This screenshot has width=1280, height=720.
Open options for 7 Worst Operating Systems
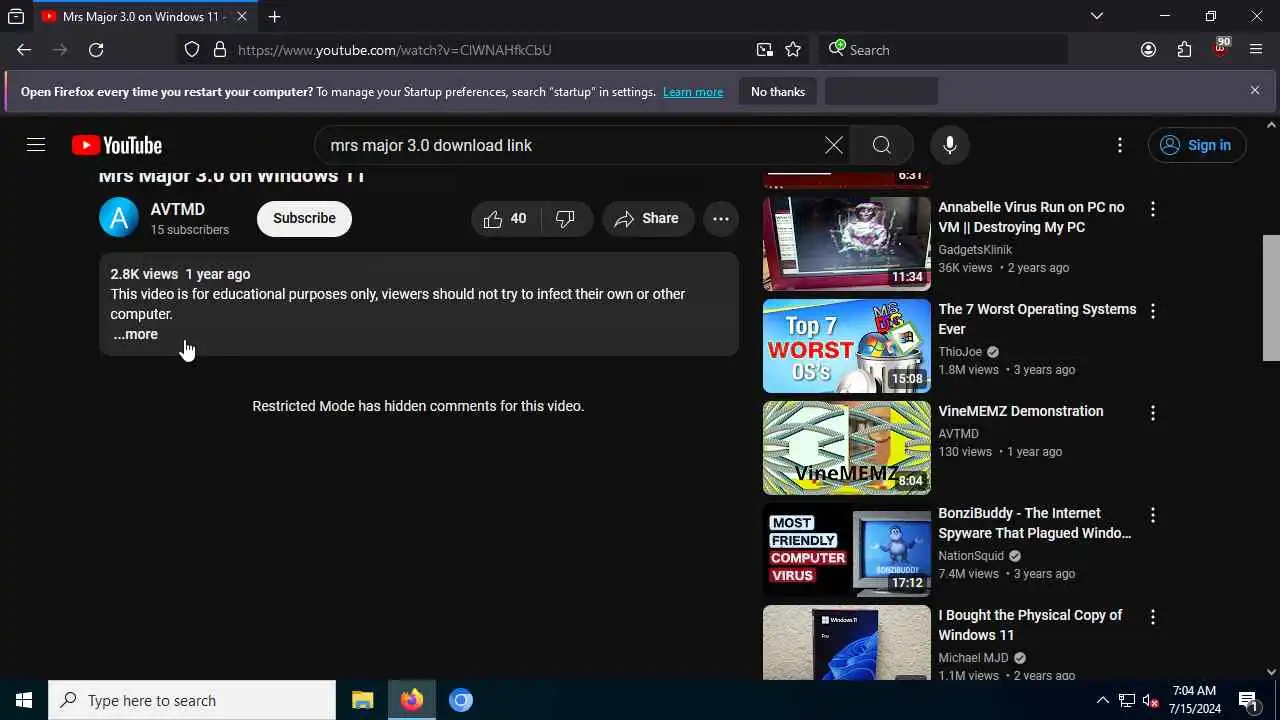[1153, 311]
